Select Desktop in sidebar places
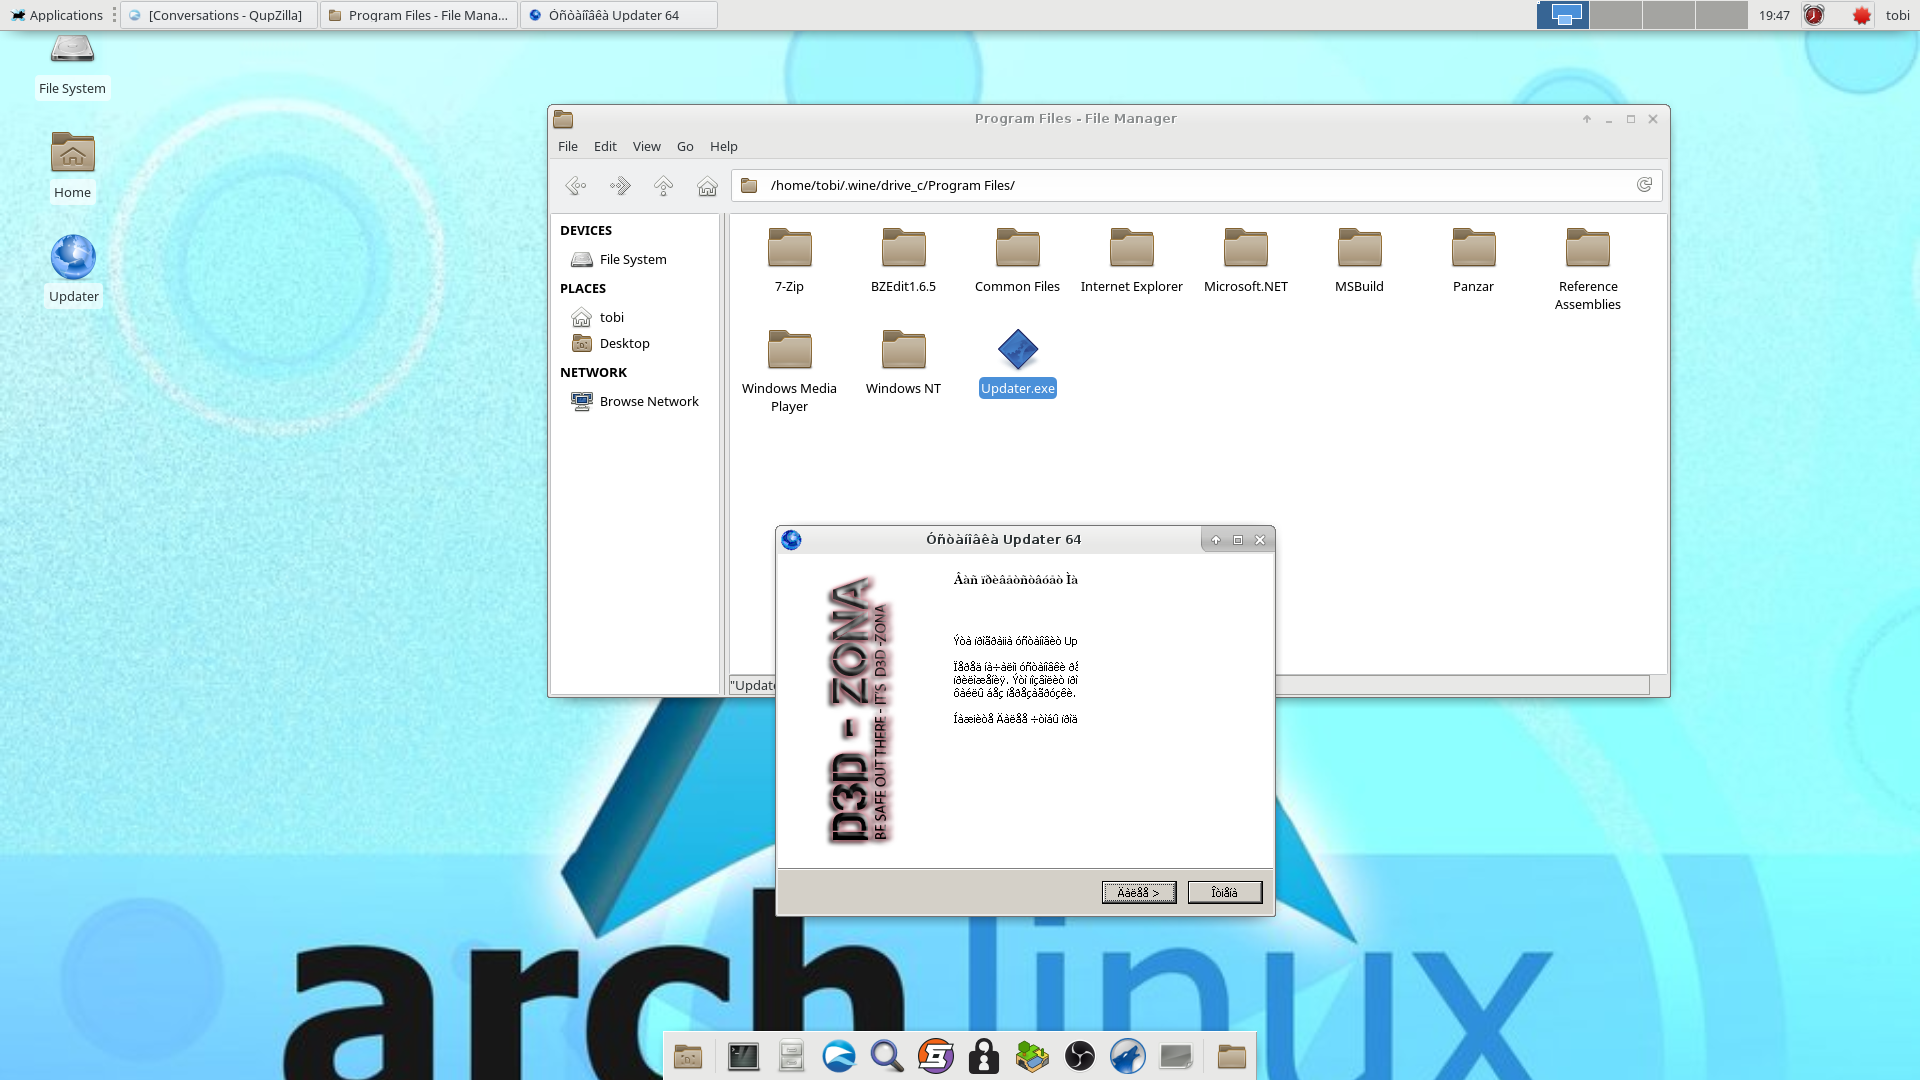This screenshot has width=1920, height=1080. point(634,343)
